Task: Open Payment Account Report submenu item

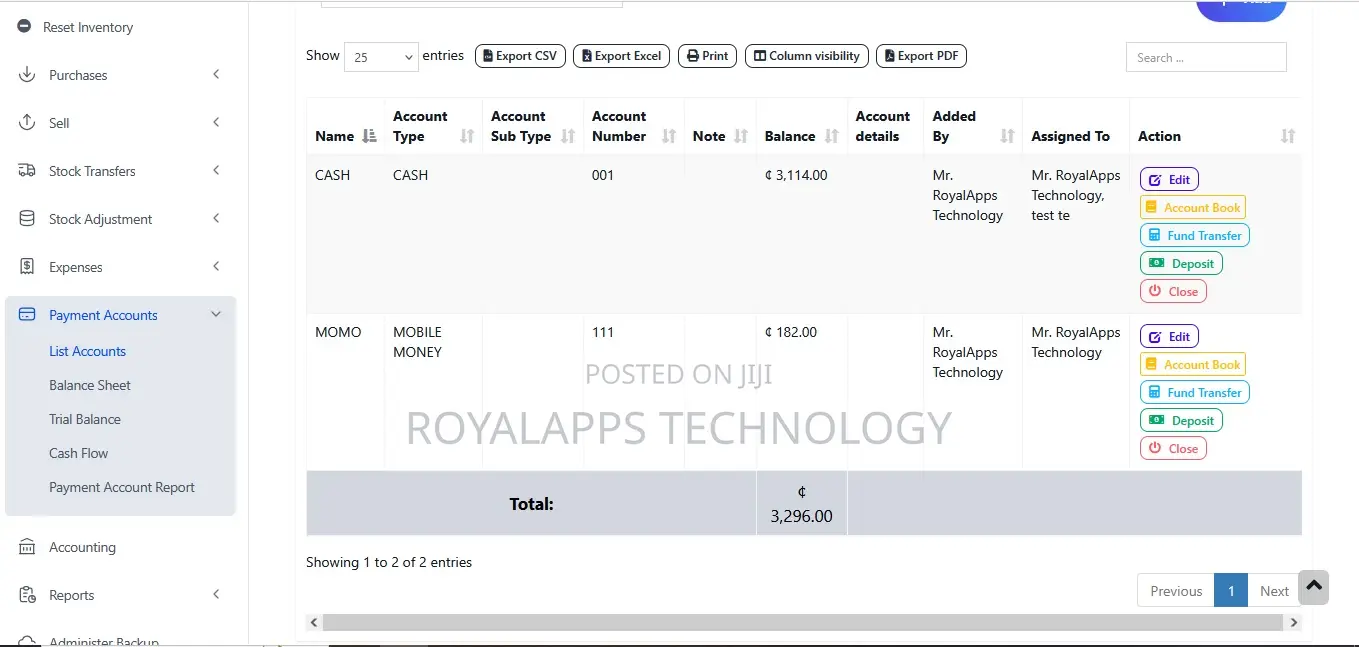Action: click(122, 487)
